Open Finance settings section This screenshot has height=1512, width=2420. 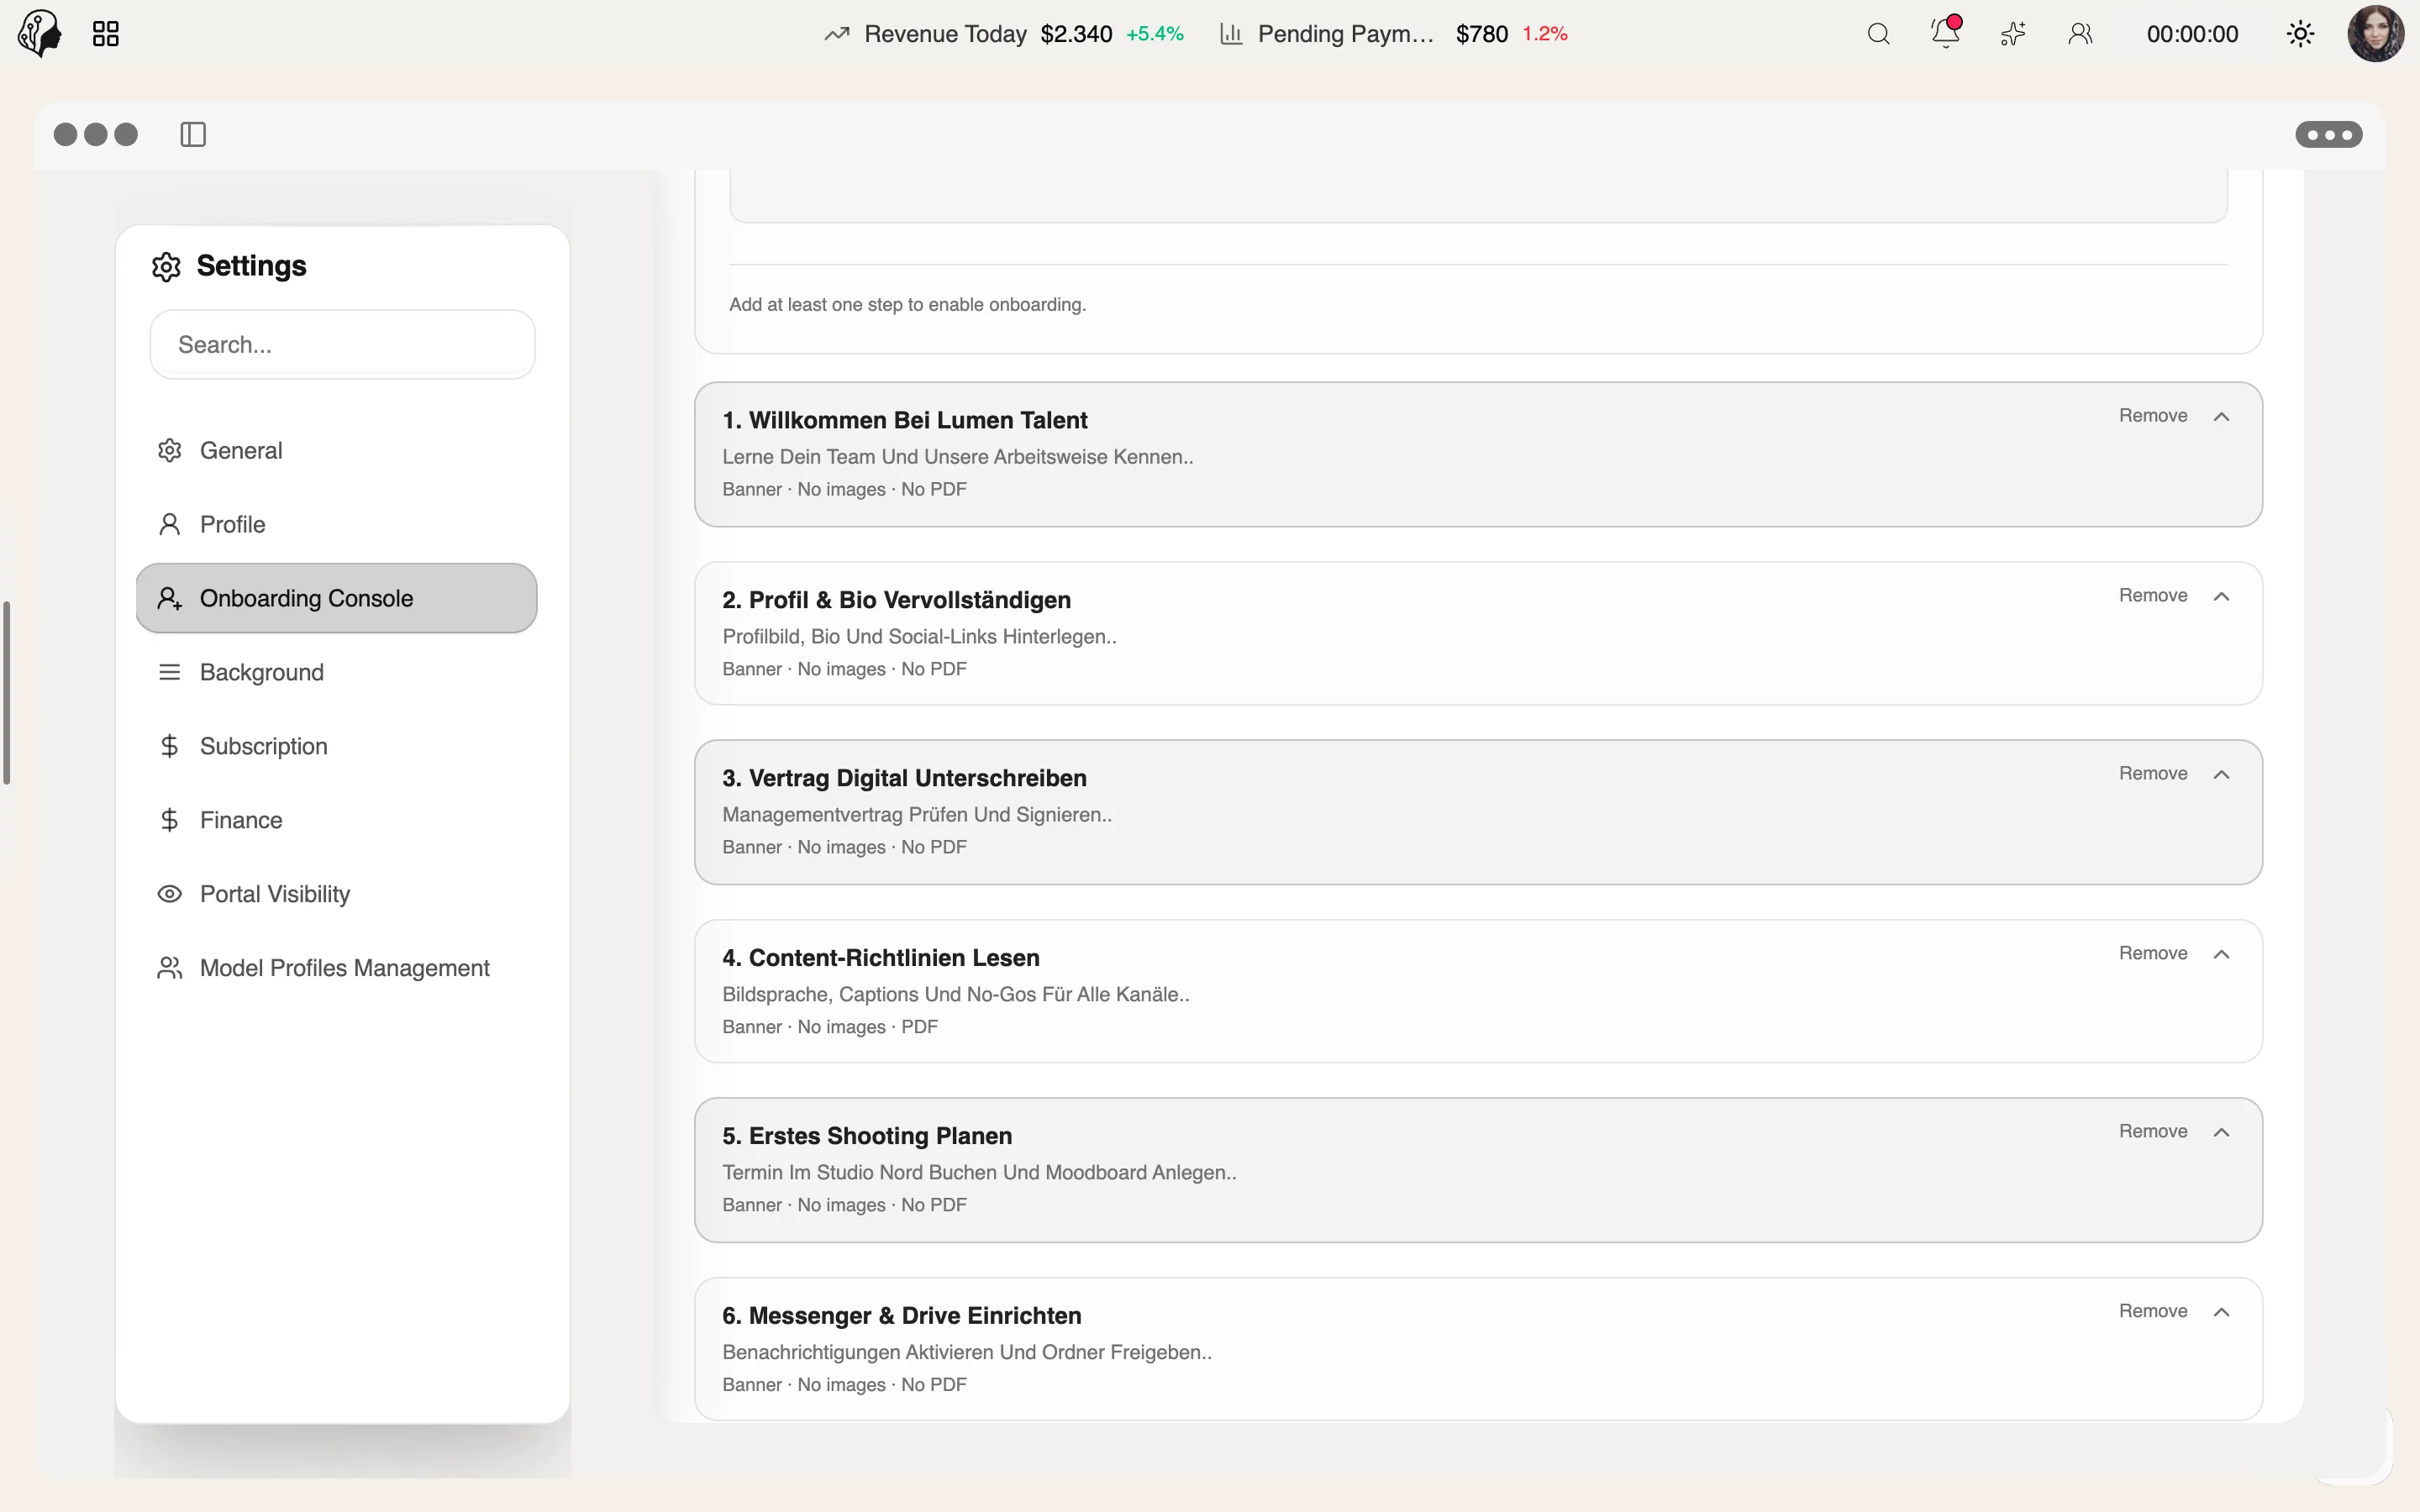[x=336, y=820]
